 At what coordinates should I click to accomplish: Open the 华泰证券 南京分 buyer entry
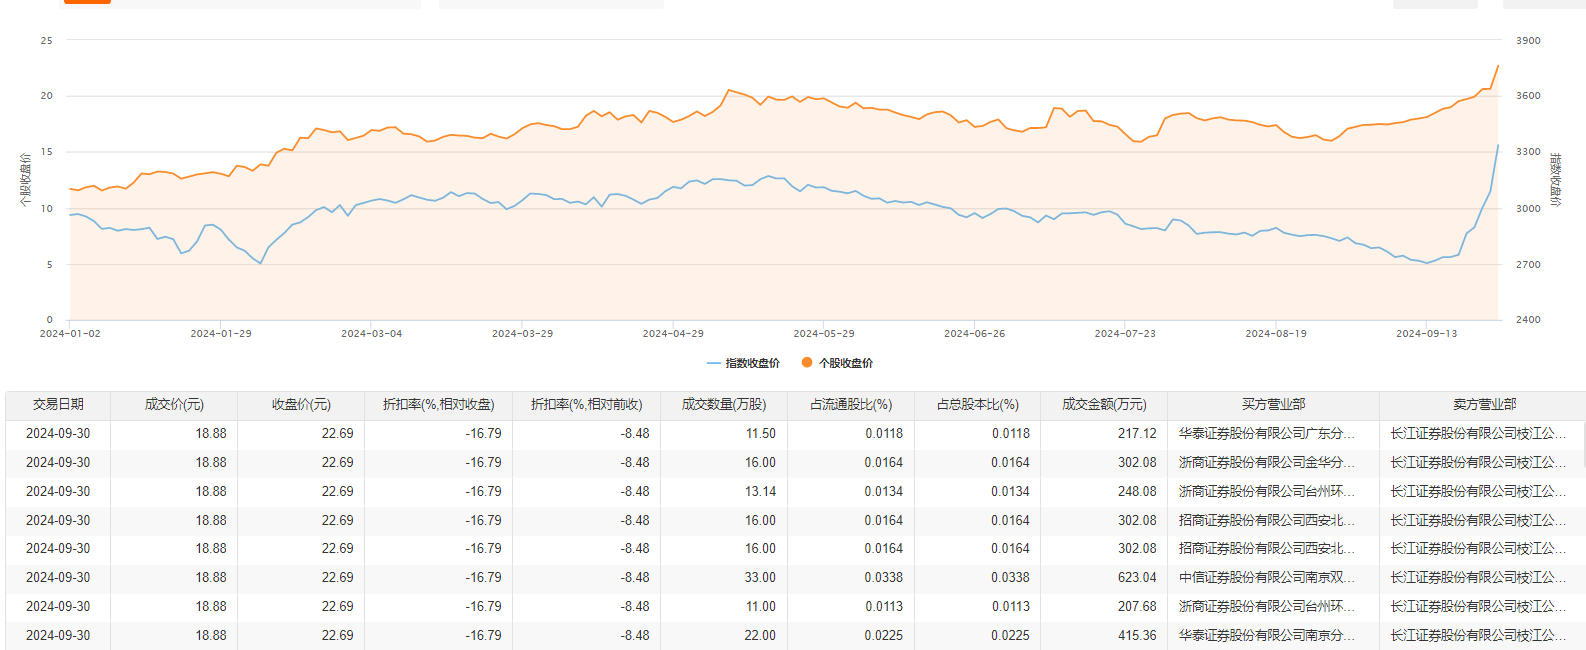(x=1266, y=635)
